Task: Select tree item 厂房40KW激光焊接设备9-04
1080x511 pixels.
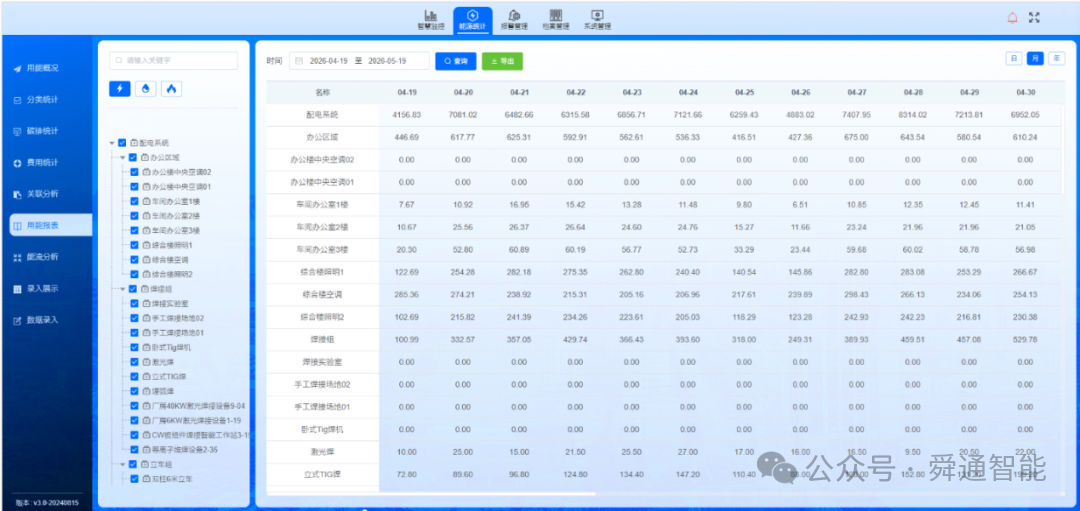Action: point(198,406)
